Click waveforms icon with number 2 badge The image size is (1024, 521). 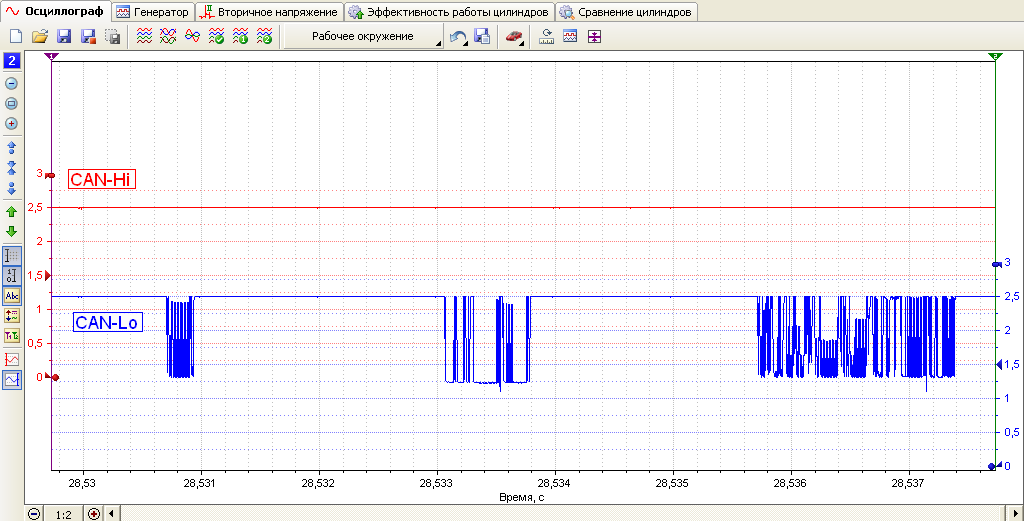click(264, 37)
